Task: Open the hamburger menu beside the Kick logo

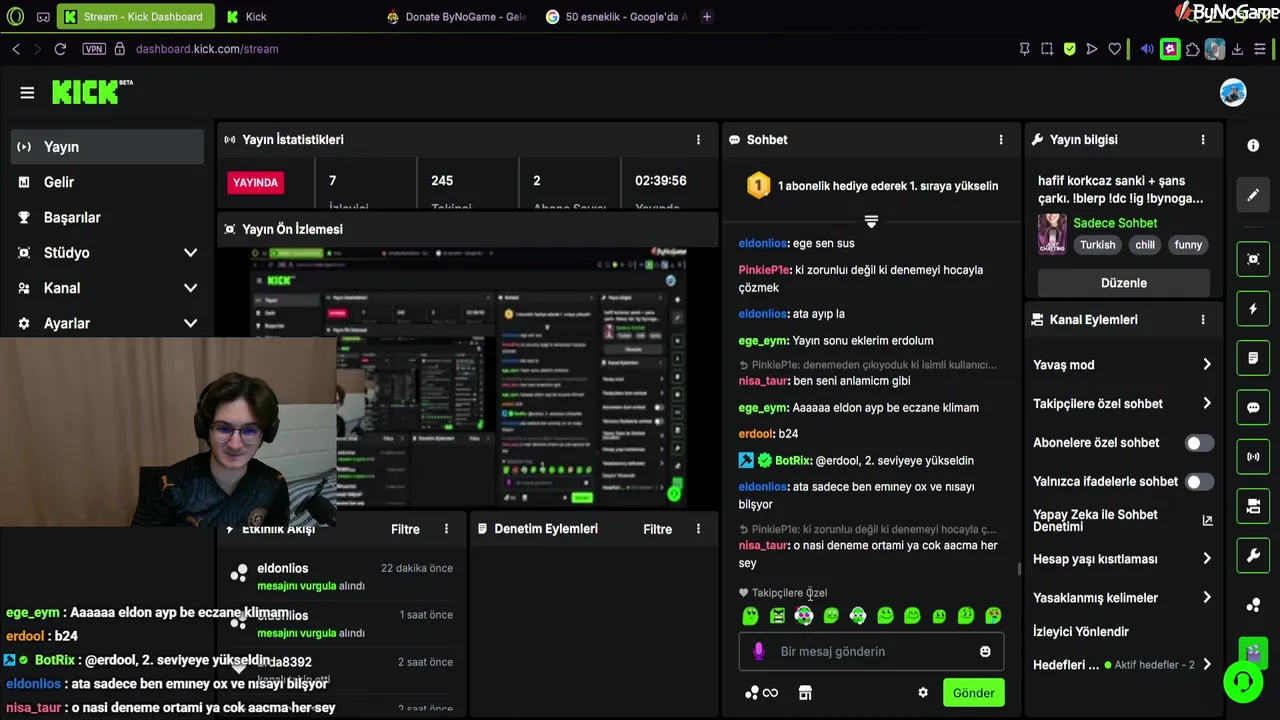Action: pos(27,93)
